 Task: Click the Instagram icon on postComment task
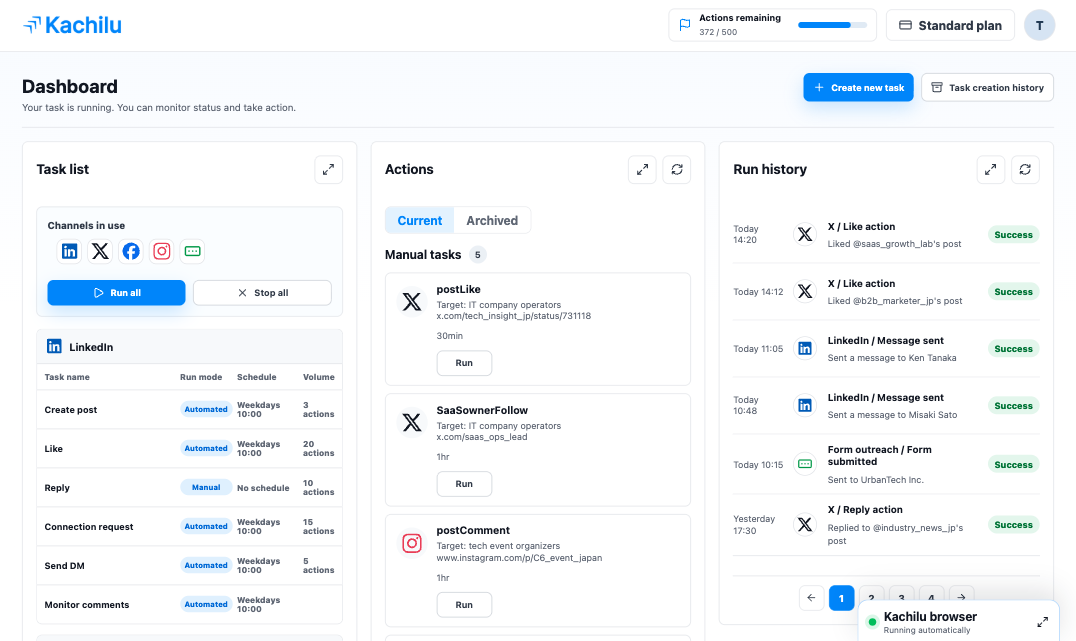(412, 543)
